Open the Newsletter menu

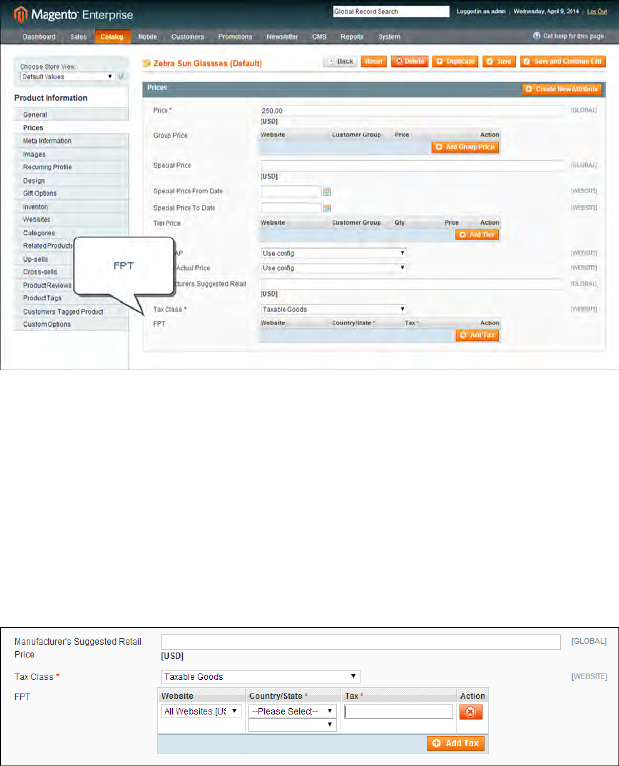(282, 37)
